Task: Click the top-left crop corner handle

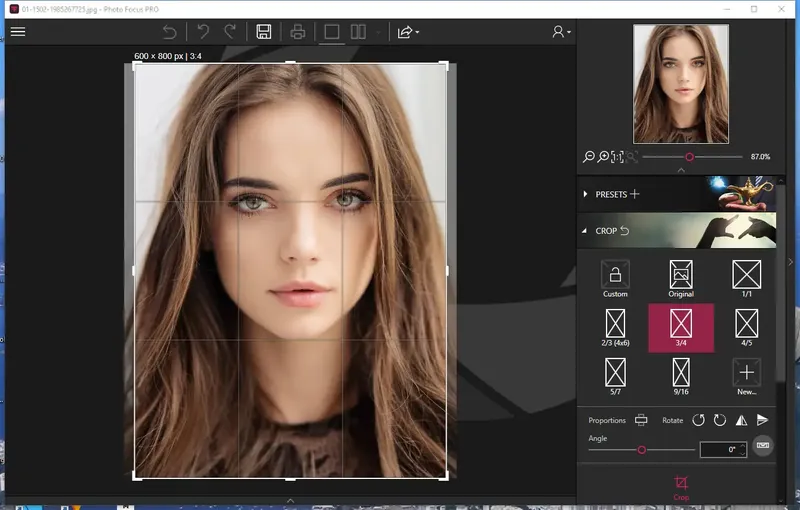Action: click(137, 66)
